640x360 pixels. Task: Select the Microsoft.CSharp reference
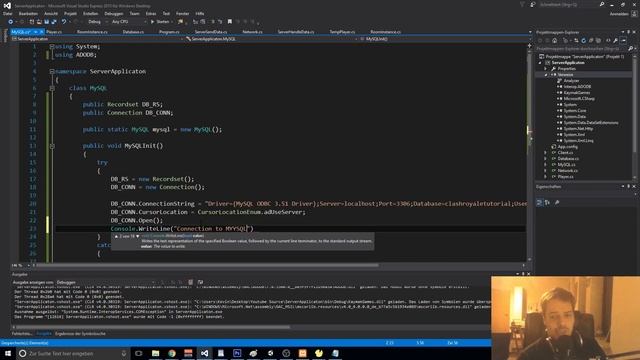click(x=579, y=98)
